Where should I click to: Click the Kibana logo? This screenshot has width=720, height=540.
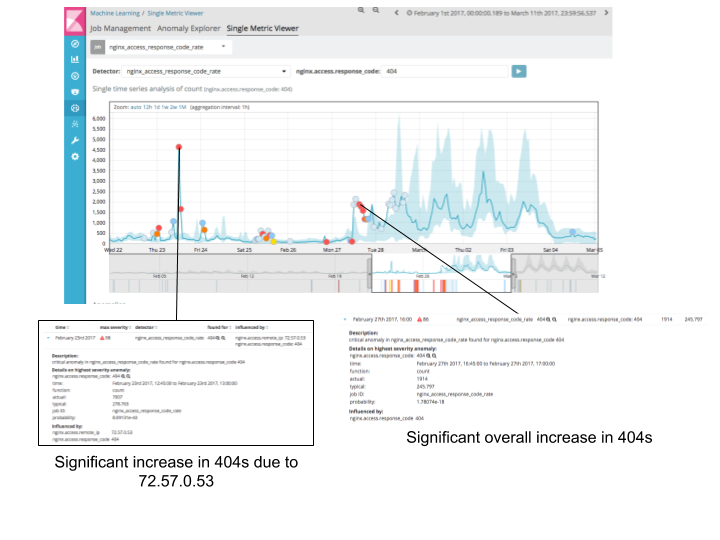coord(75,21)
